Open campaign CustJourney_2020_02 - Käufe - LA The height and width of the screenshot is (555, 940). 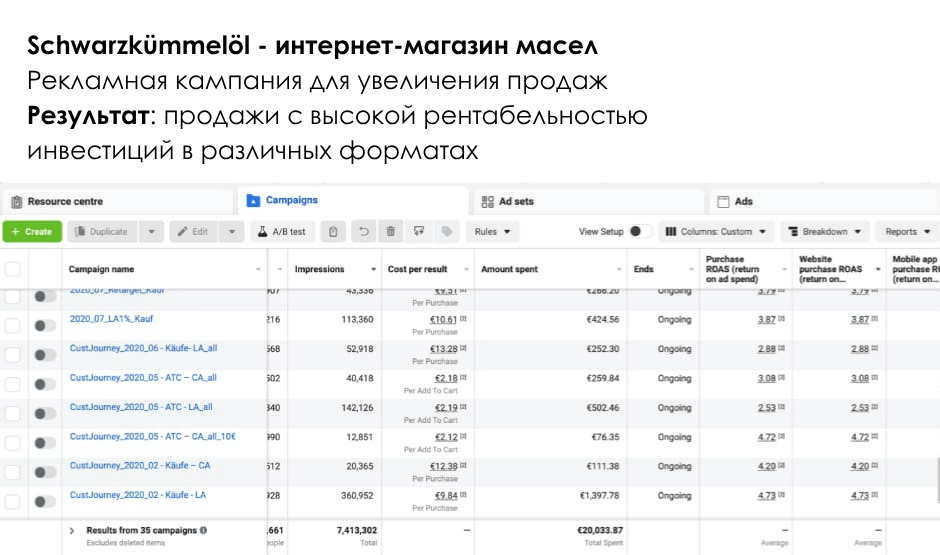click(x=137, y=495)
